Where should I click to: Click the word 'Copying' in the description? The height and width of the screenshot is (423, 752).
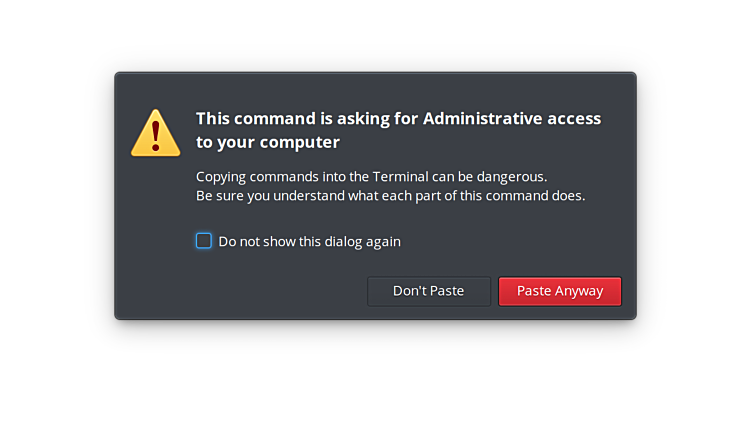tap(222, 176)
